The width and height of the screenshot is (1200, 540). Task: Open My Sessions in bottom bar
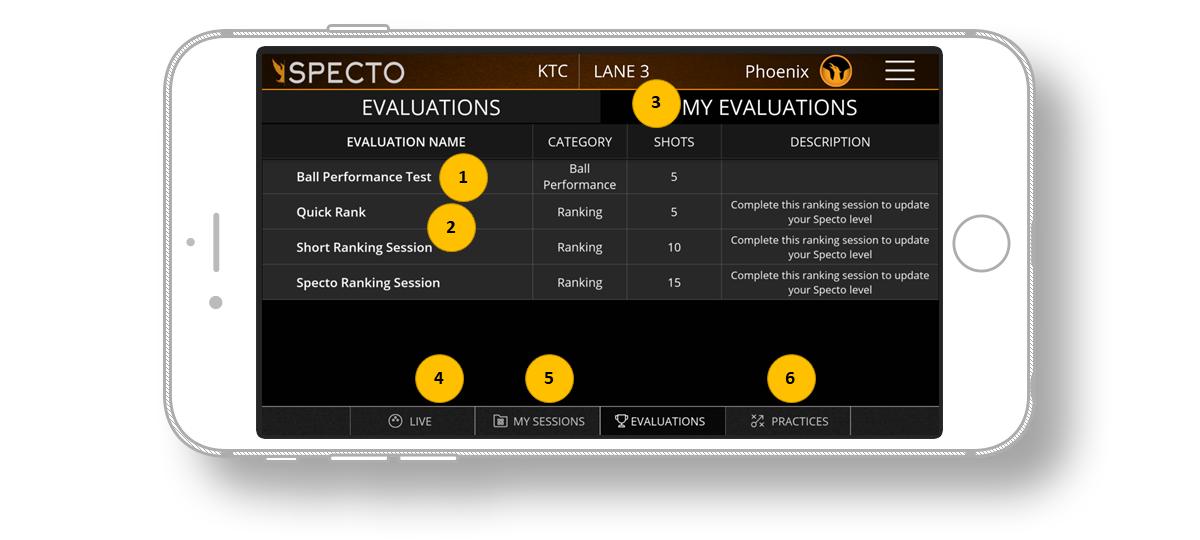pyautogui.click(x=538, y=421)
